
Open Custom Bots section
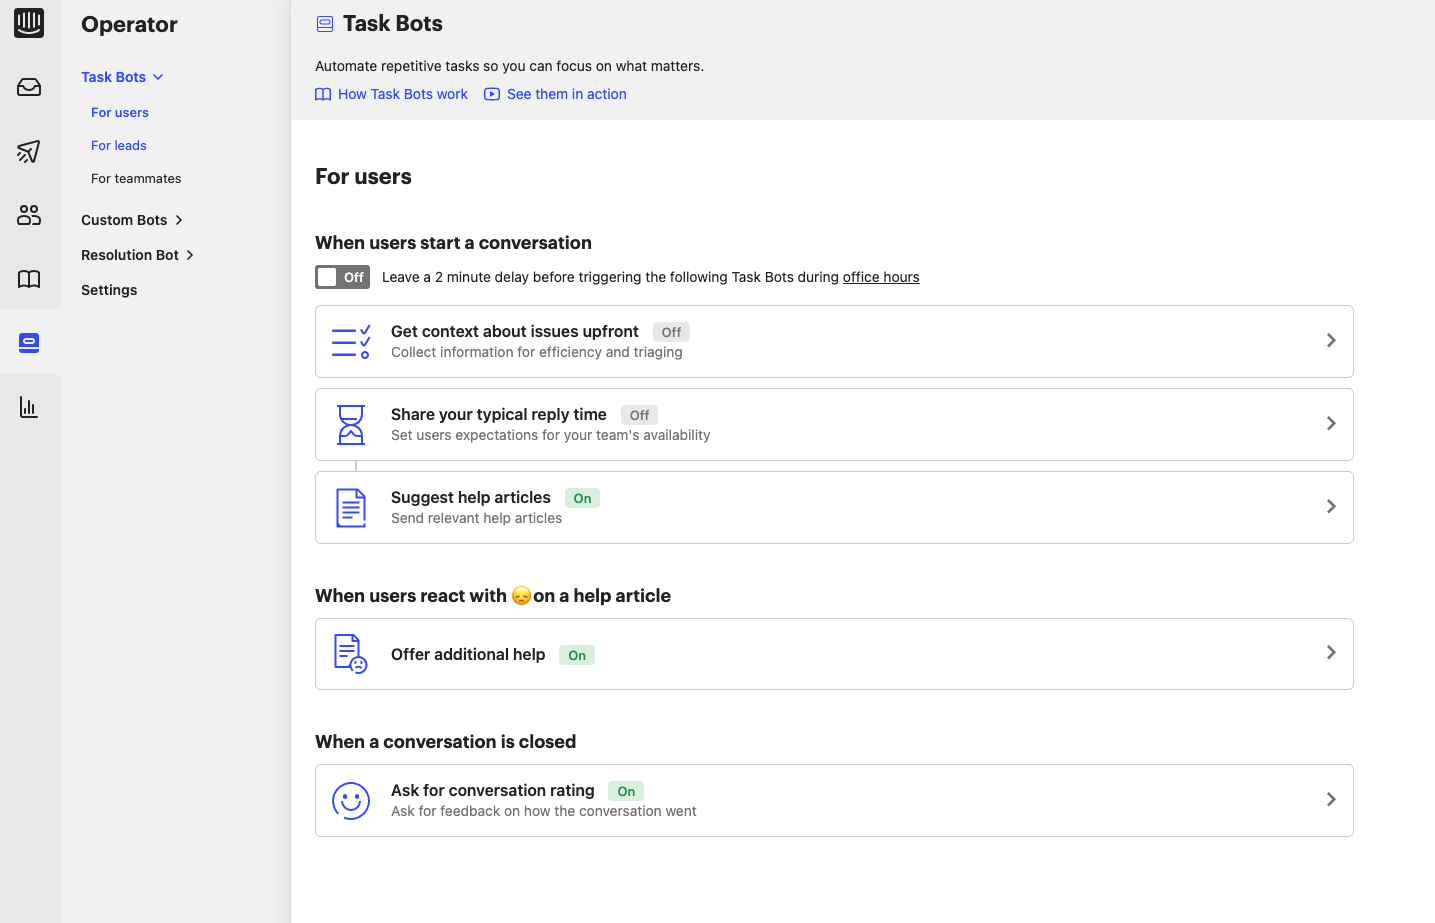point(124,220)
